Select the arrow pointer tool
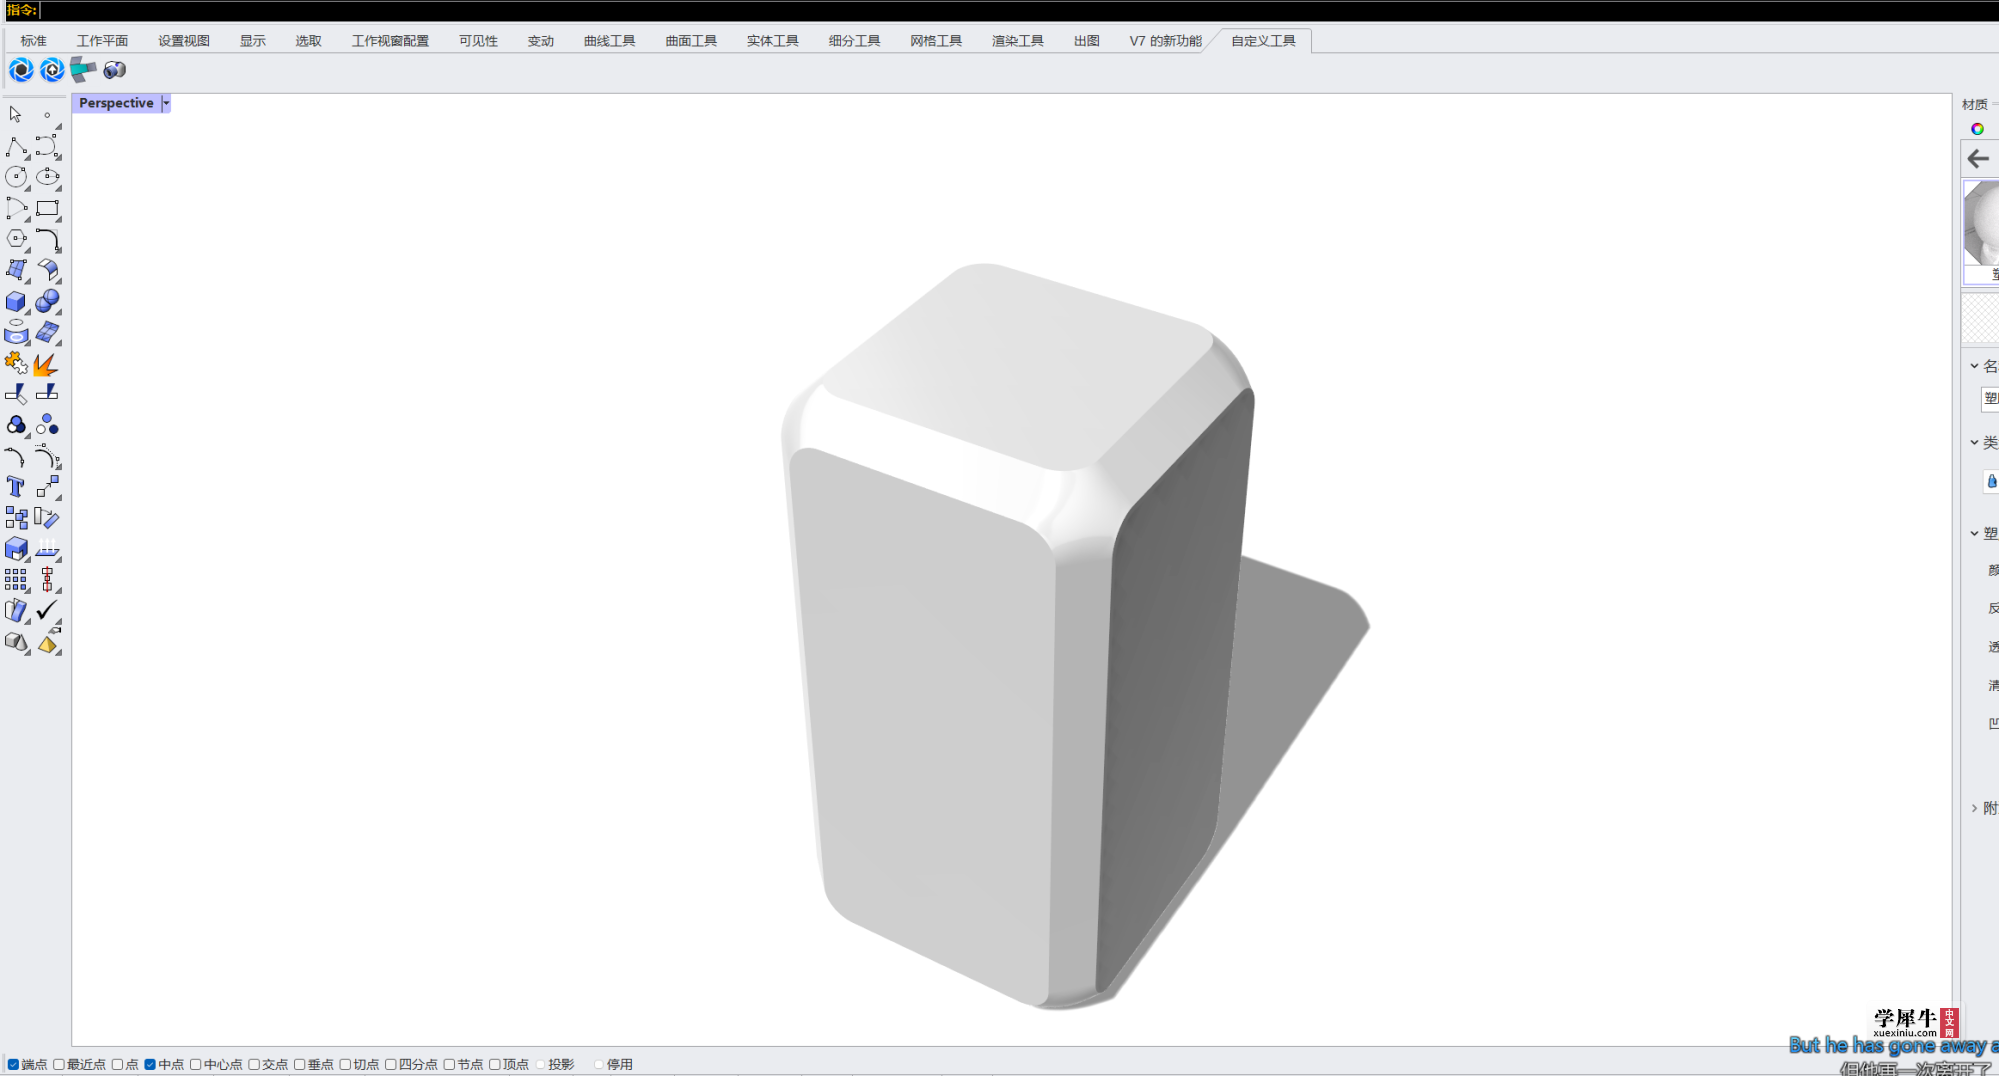 pos(16,114)
